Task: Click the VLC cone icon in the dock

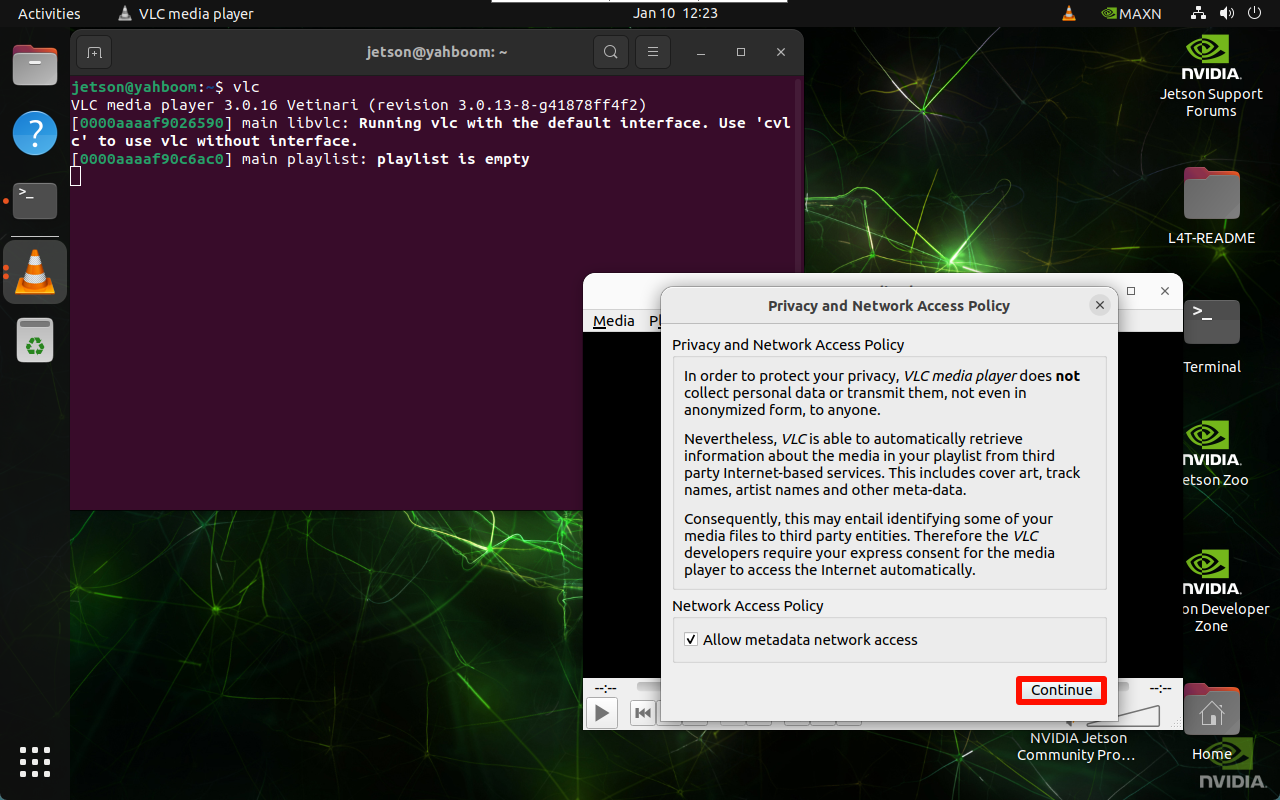Action: 35,272
